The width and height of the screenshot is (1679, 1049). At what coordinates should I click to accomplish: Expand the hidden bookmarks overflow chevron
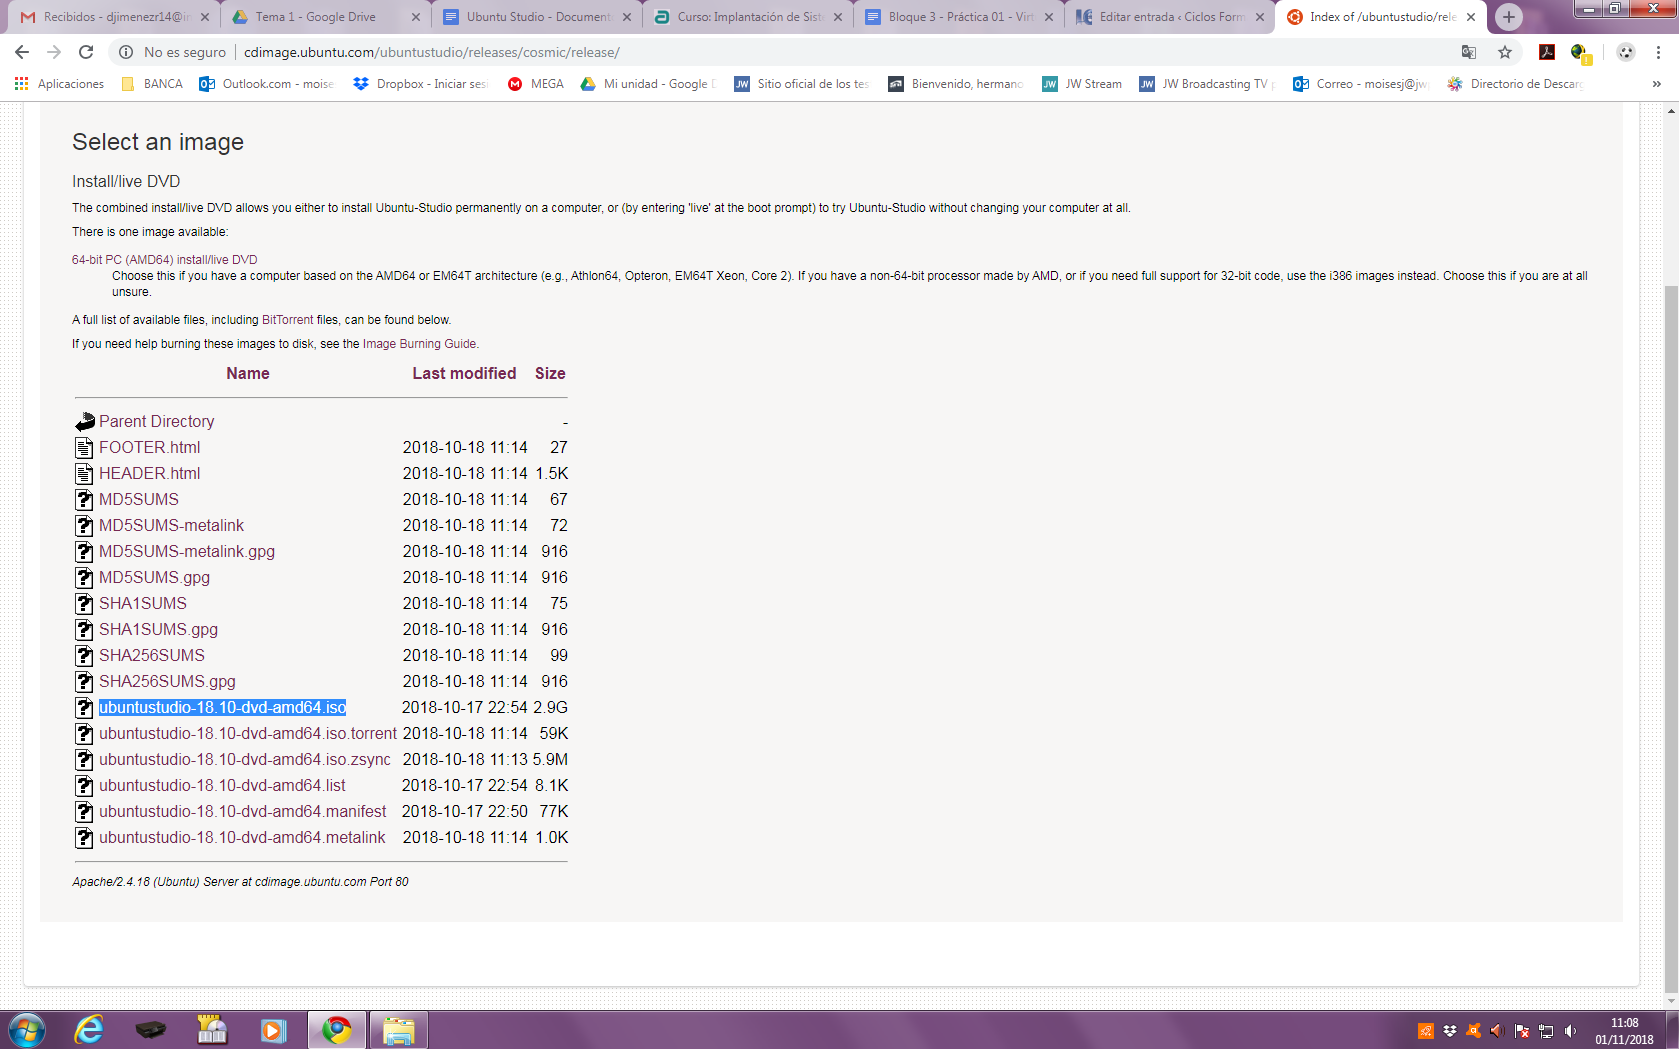point(1657,84)
